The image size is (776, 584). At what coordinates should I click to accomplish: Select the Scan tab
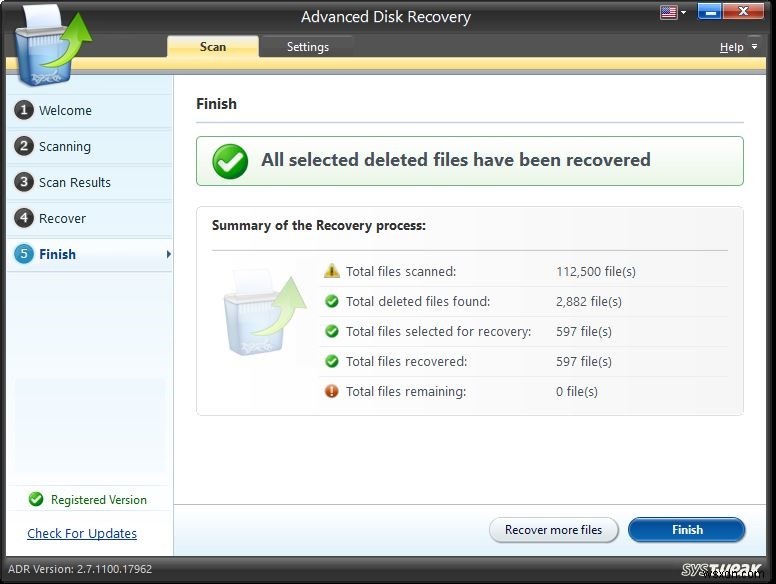point(213,47)
